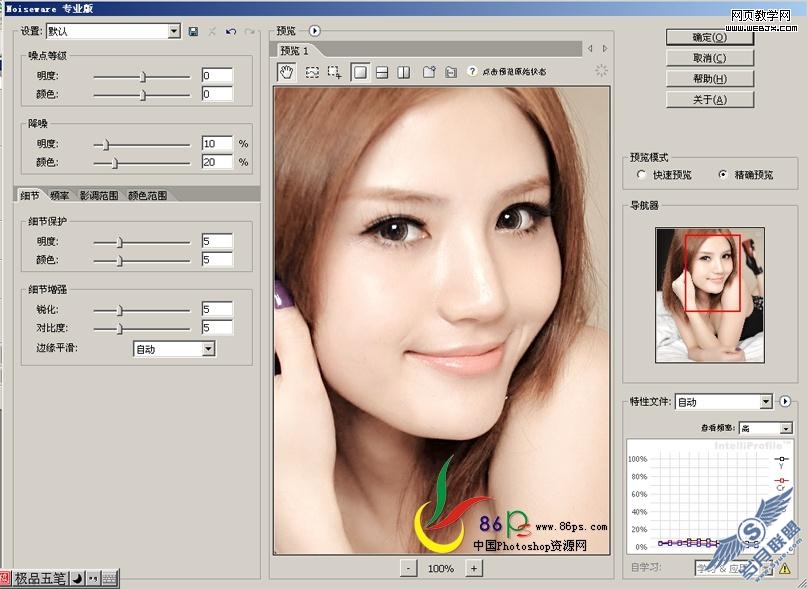Click the 100% zoom level text
The height and width of the screenshot is (589, 808).
(x=441, y=568)
